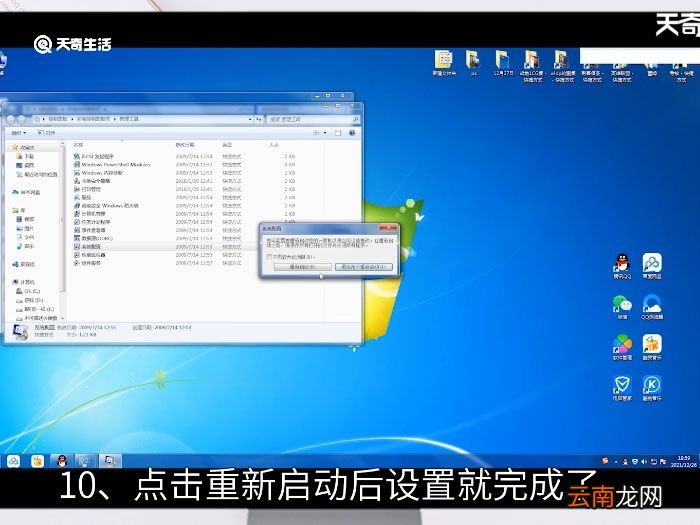Click the Baidu Netdisk icon in the taskbar
The image size is (700, 525).
(13, 461)
